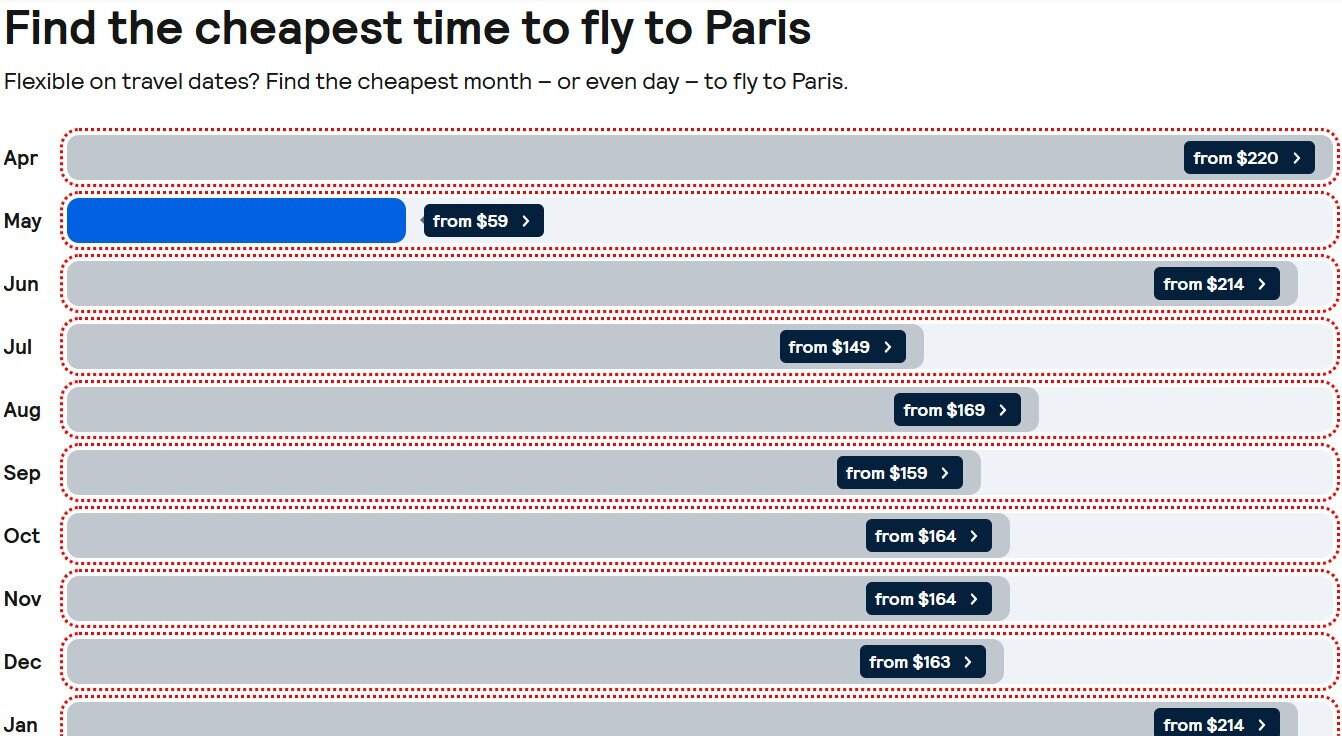Click the chevron arrow on the December $163 button
1342x736 pixels.
tap(966, 661)
